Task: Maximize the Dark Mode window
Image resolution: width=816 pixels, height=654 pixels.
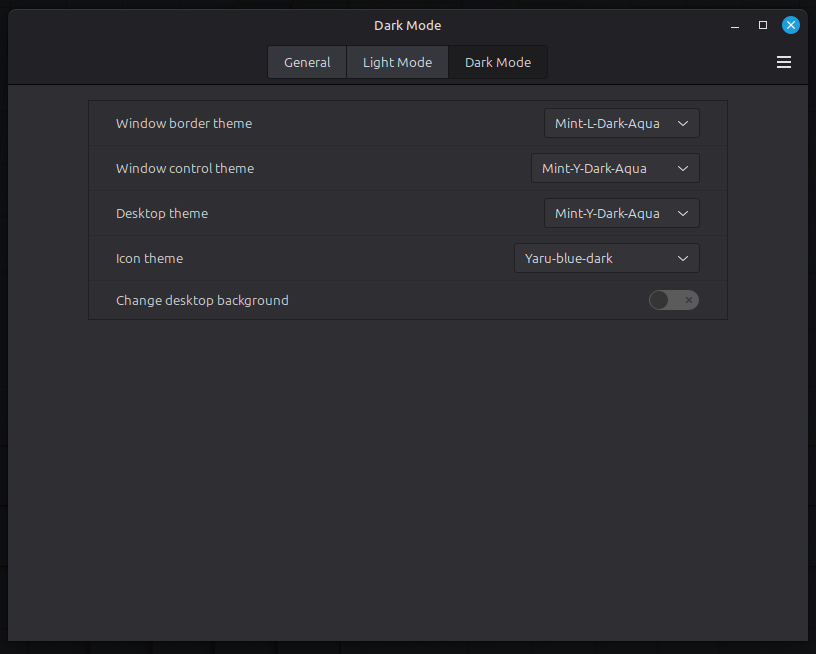Action: (x=763, y=25)
